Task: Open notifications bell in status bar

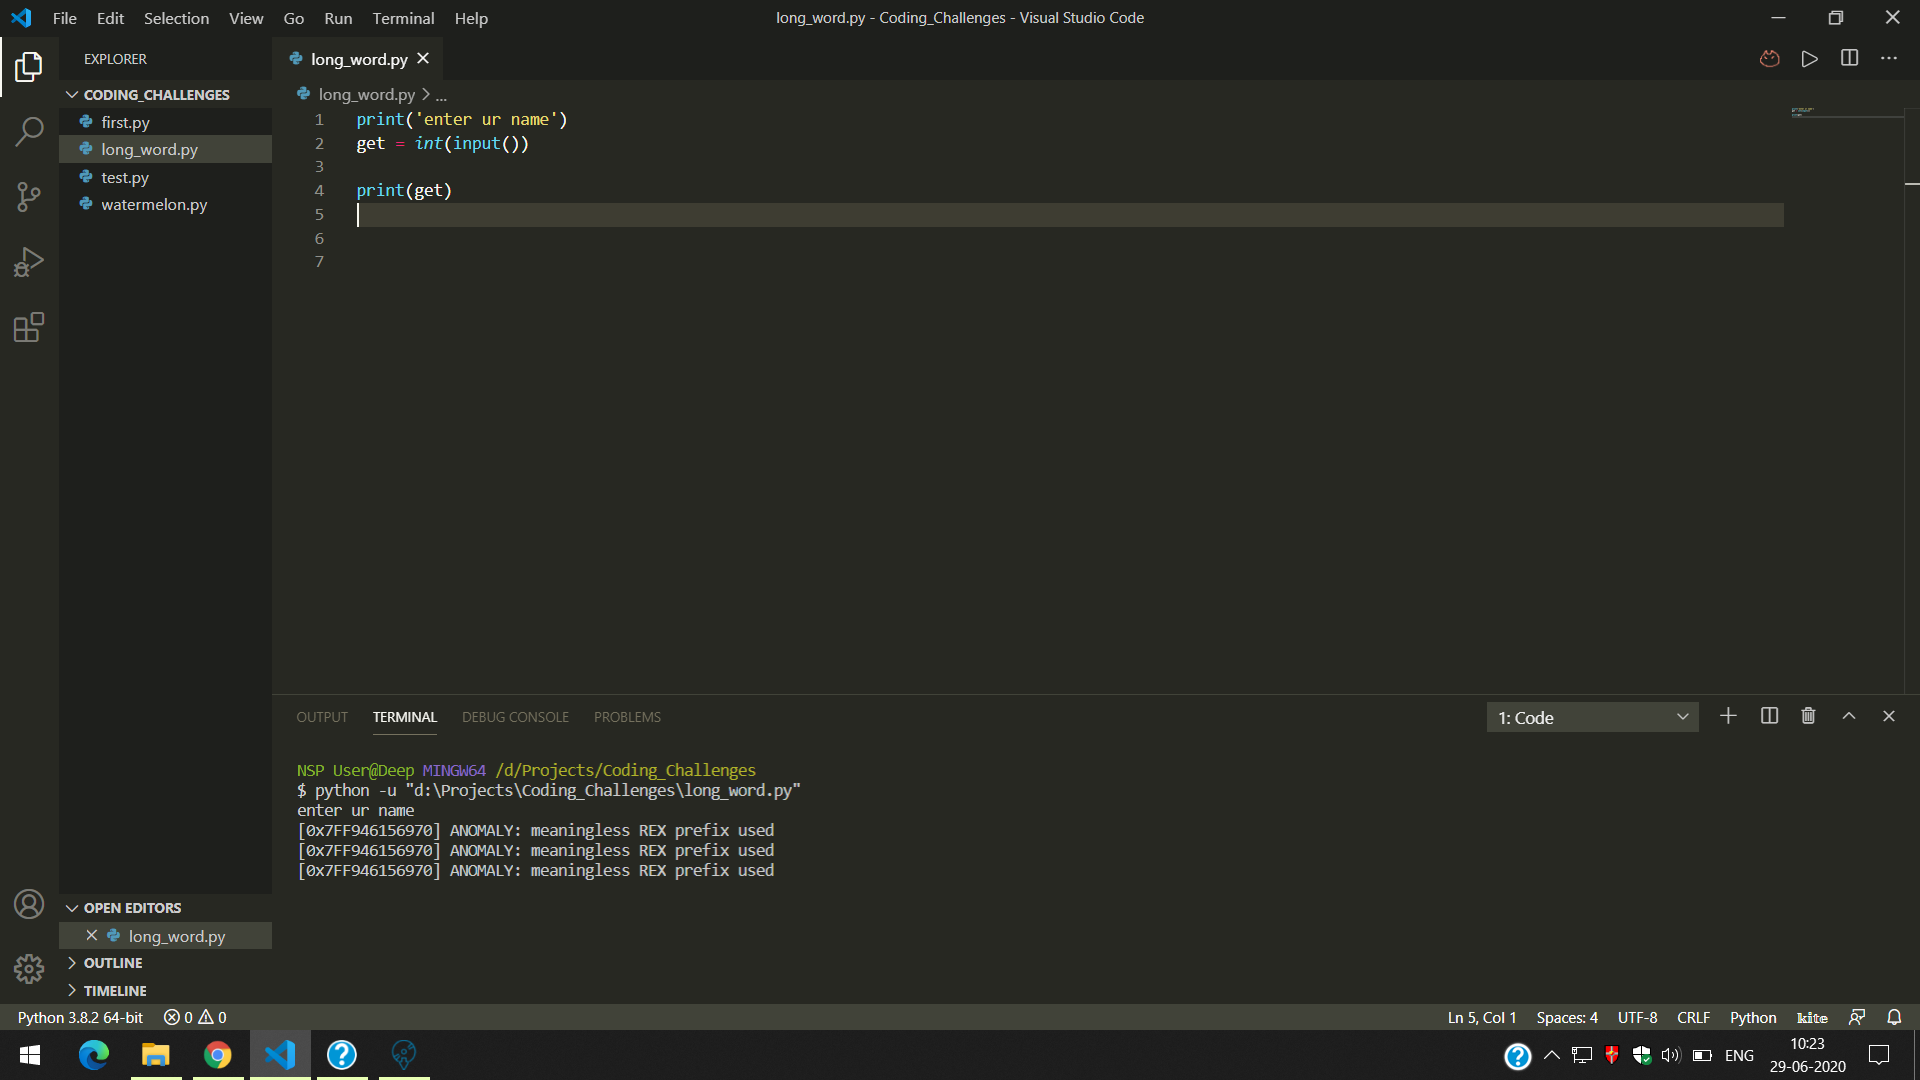Action: click(x=1894, y=1017)
